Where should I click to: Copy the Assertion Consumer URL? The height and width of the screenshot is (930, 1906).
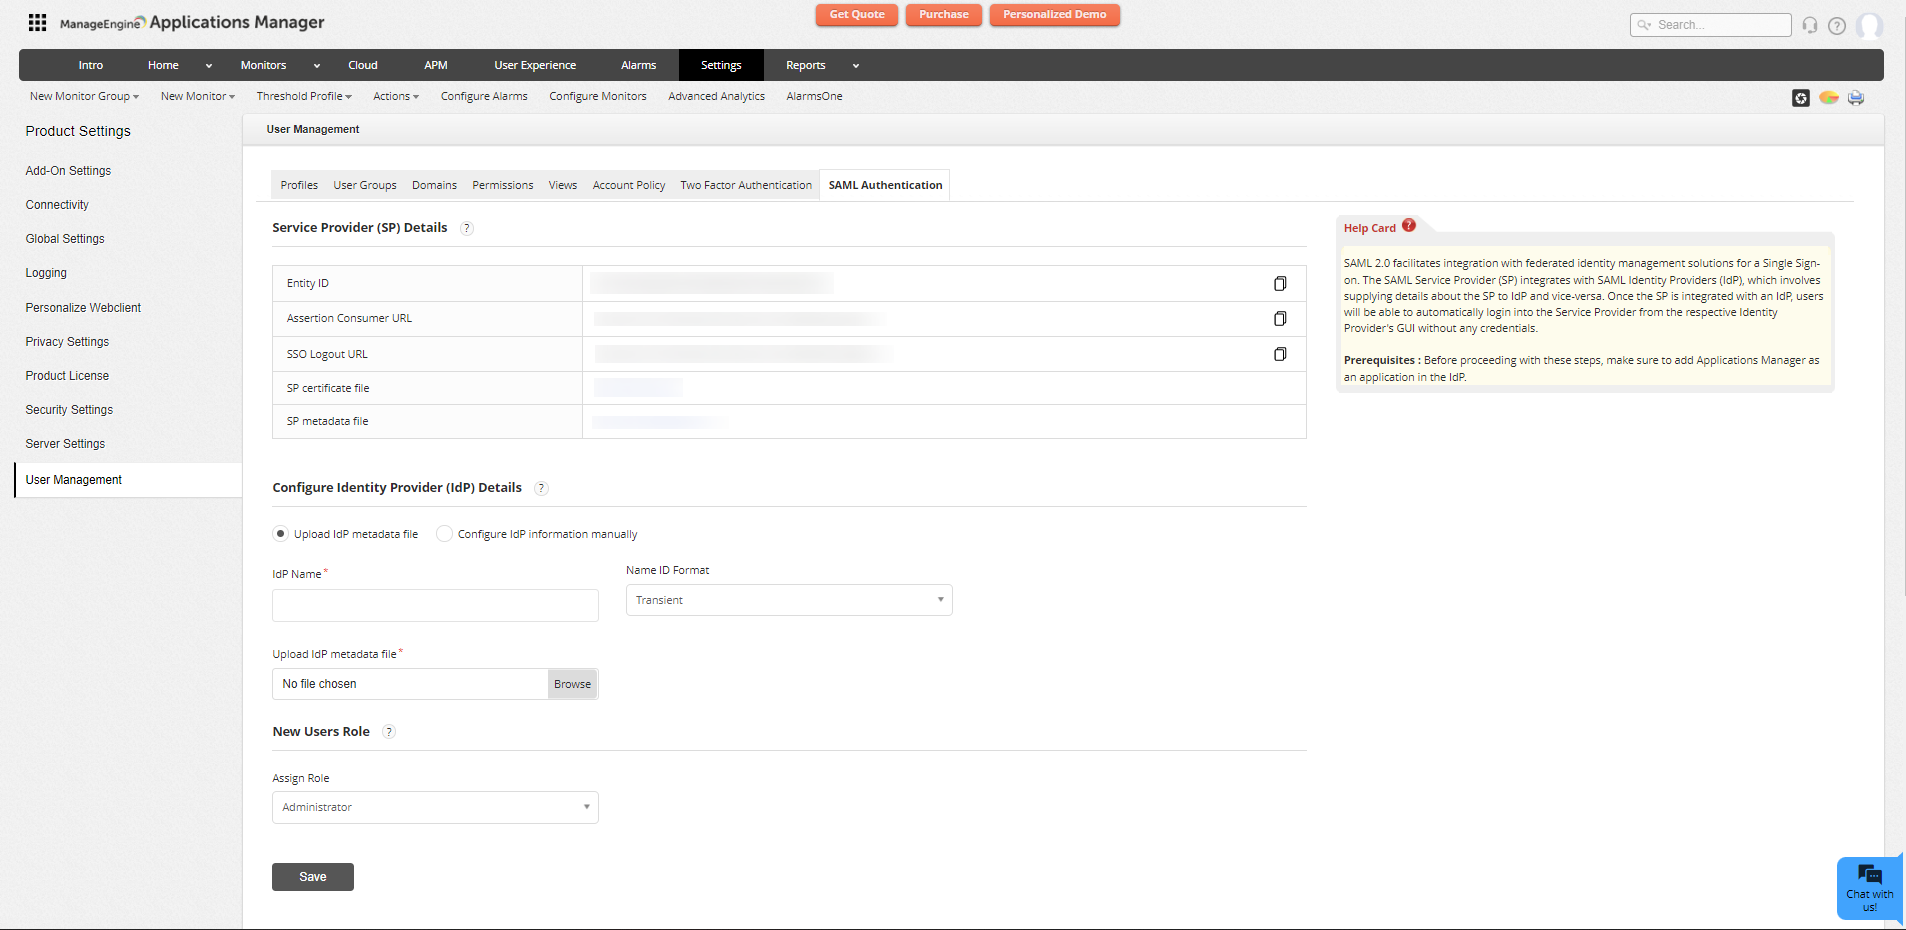click(1279, 319)
